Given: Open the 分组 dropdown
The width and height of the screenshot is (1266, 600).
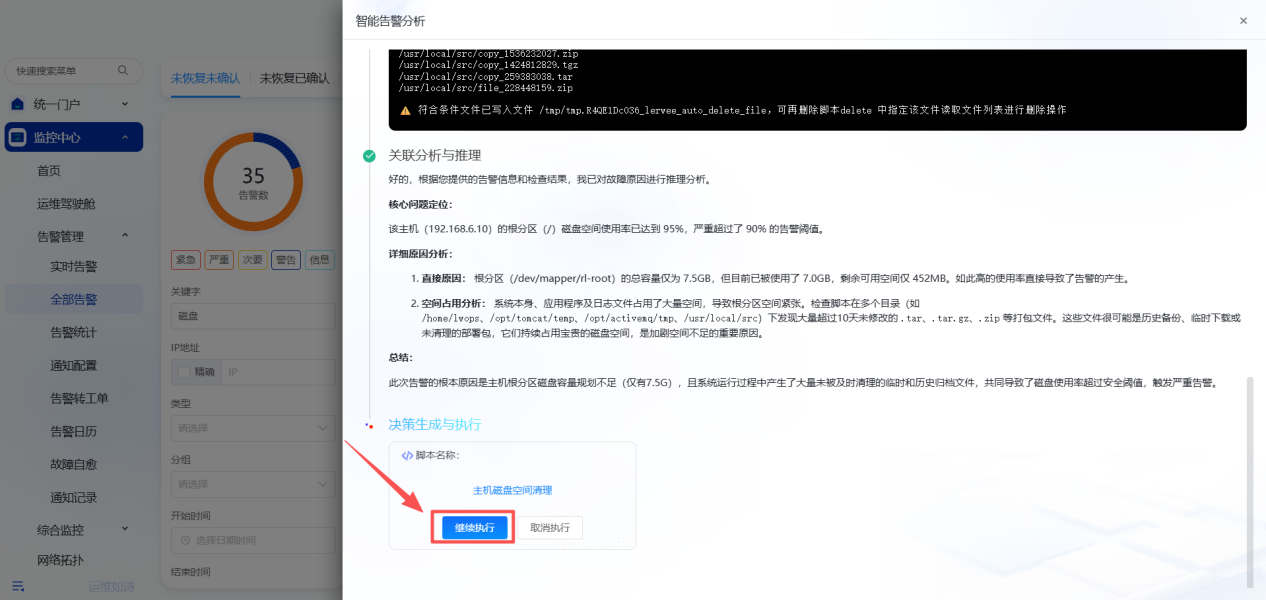Looking at the screenshot, I should click(x=253, y=484).
